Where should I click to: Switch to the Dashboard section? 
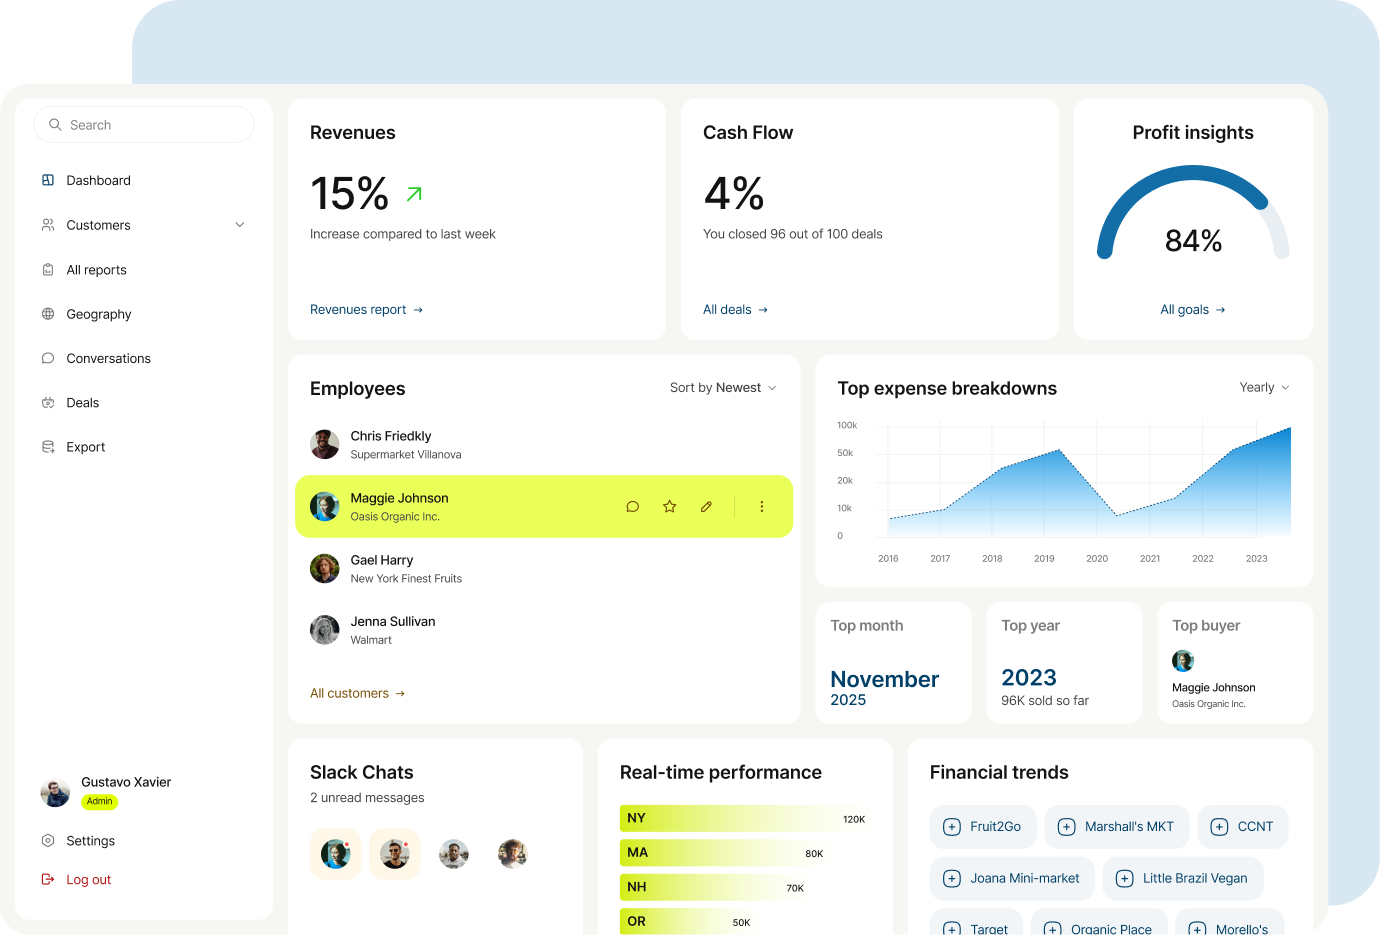97,180
